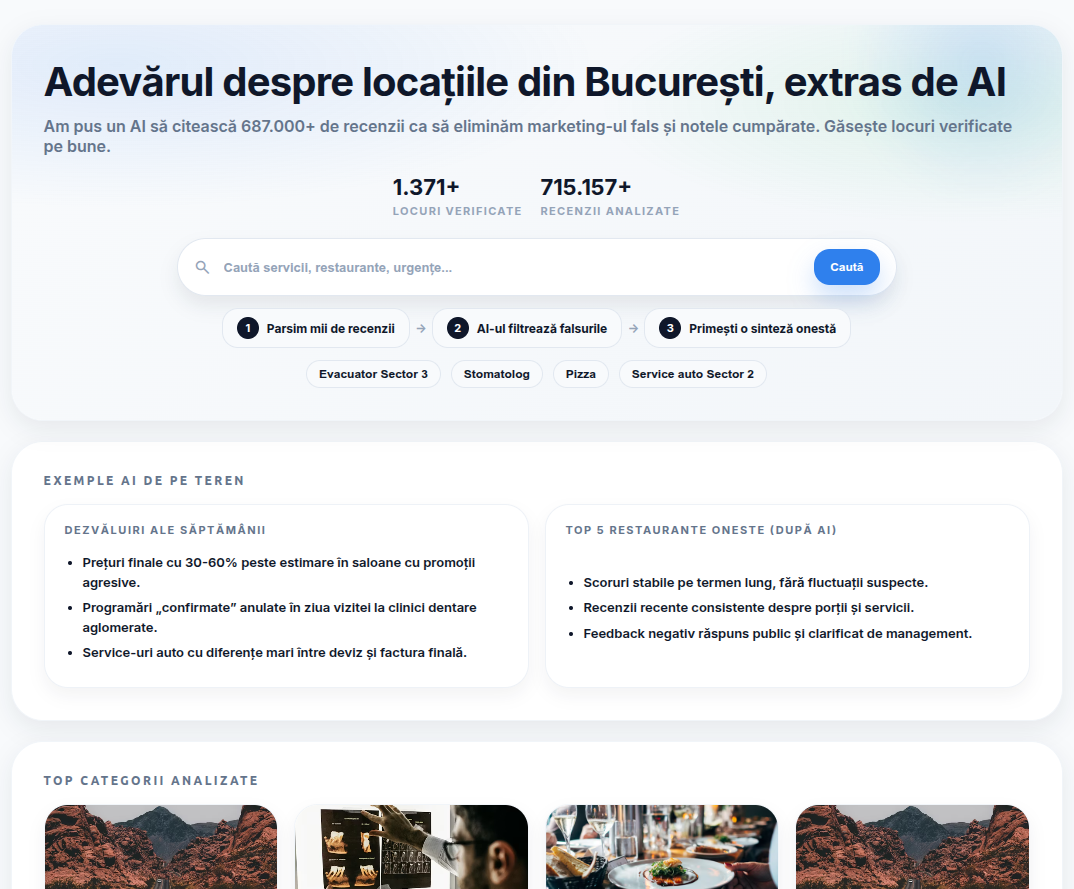Click the "Pizza" quick search chip
Viewport: 1074px width, 889px height.
pyautogui.click(x=581, y=373)
